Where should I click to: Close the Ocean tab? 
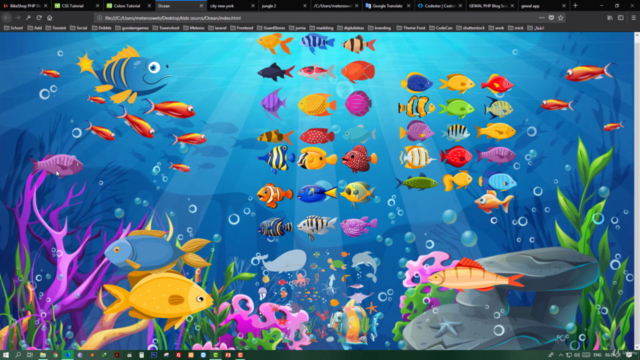[201, 6]
